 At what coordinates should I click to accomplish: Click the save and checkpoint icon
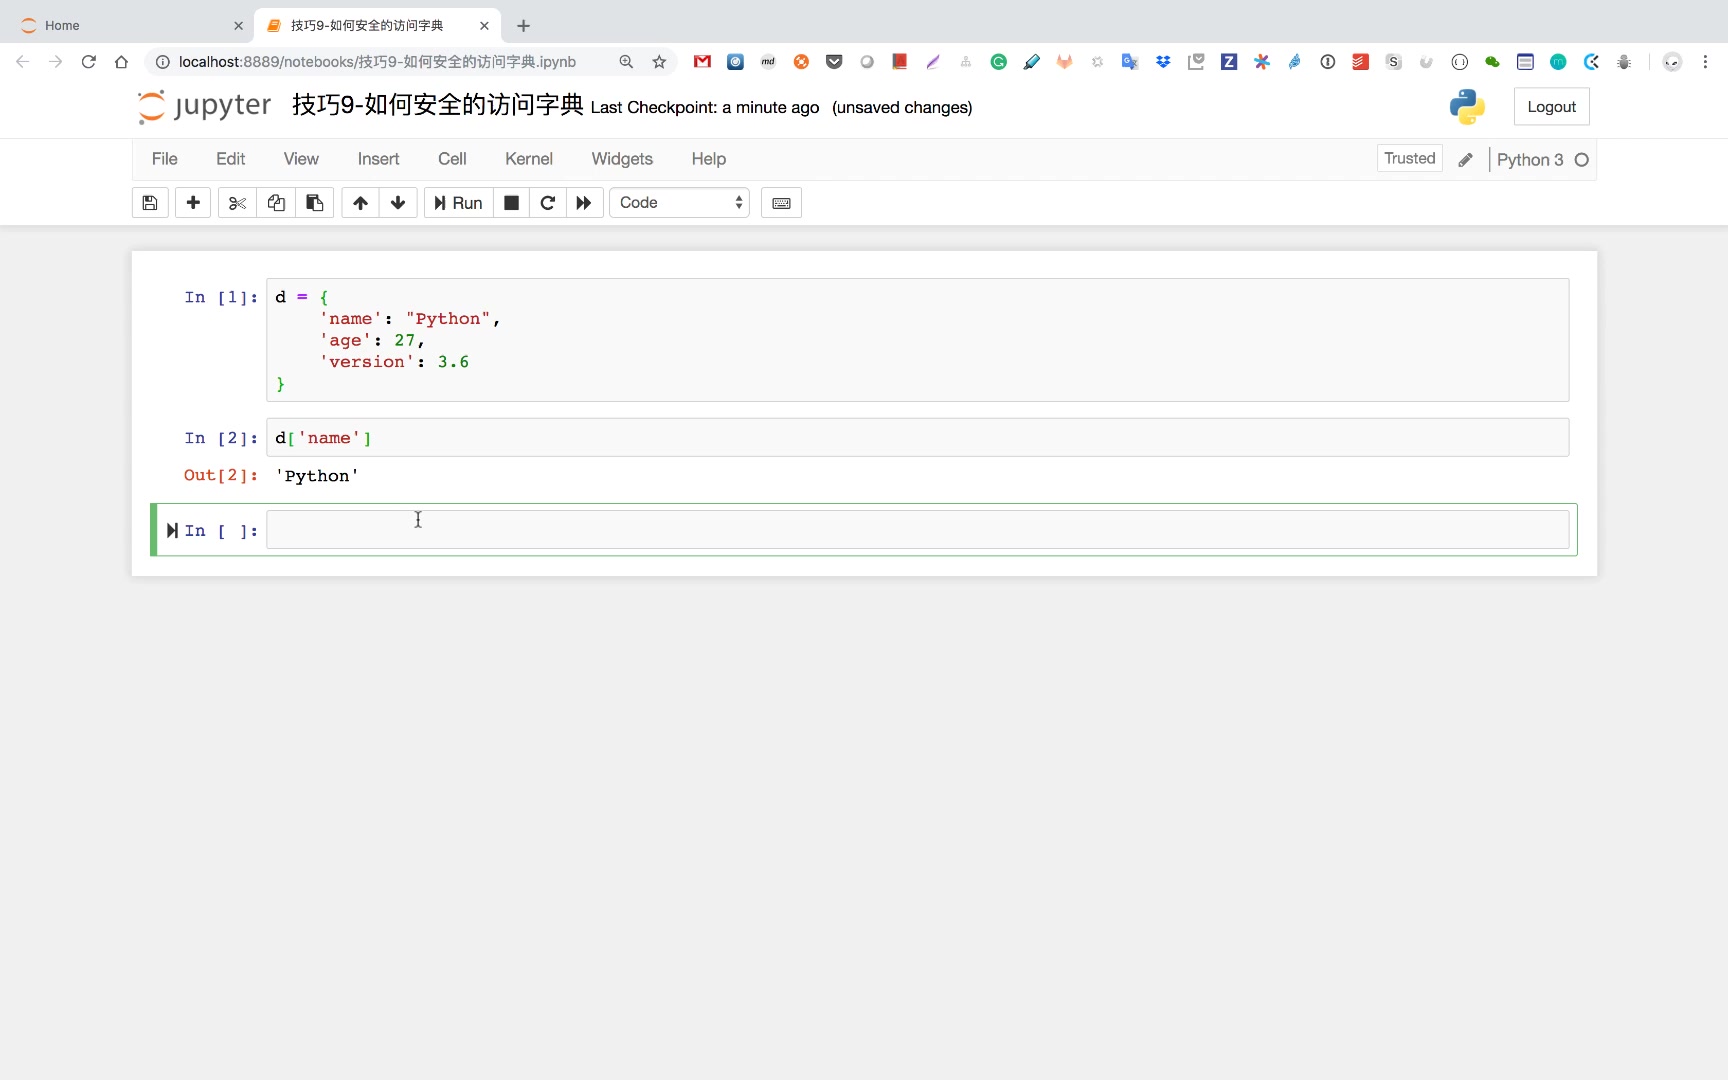pyautogui.click(x=150, y=203)
